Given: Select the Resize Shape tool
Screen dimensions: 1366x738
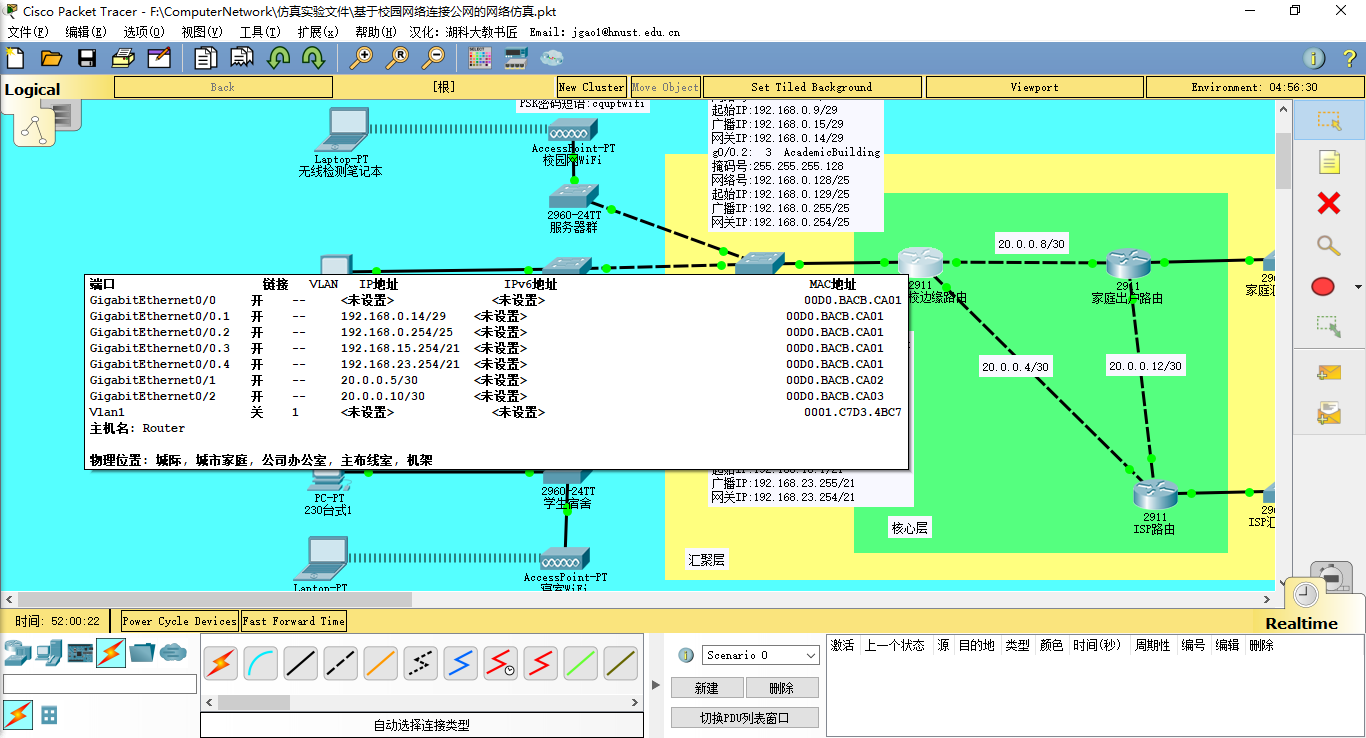Looking at the screenshot, I should 1328,326.
